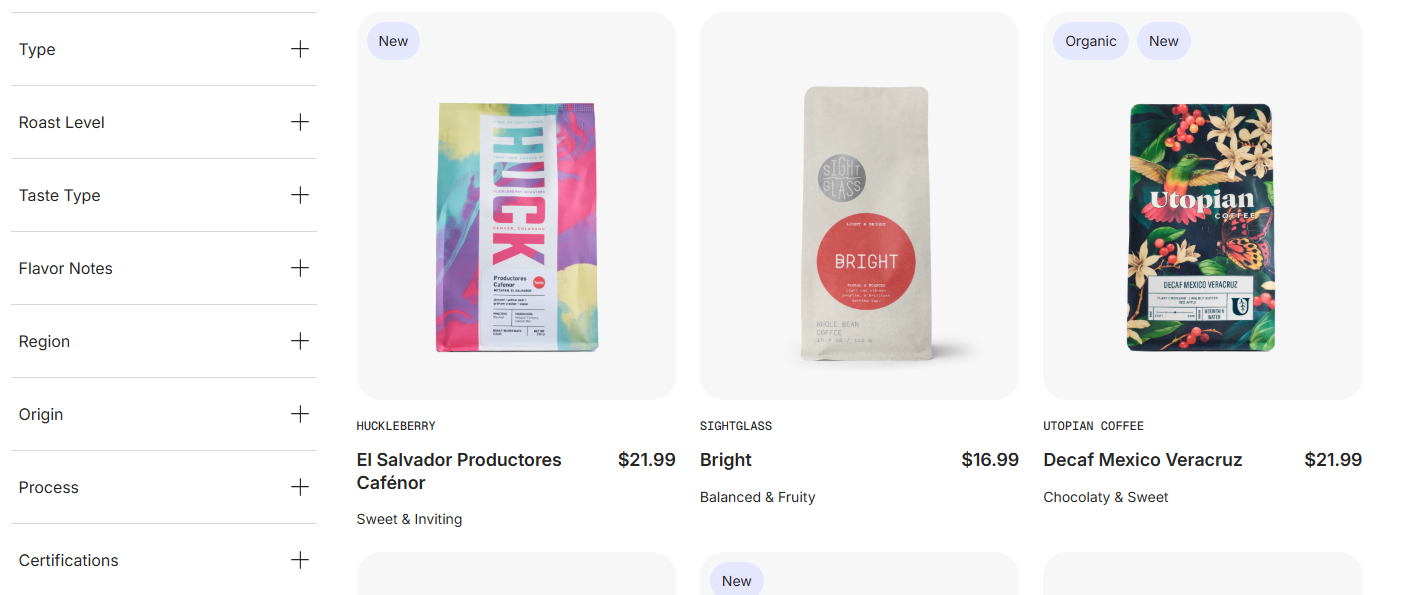Image resolution: width=1403 pixels, height=595 pixels.
Task: Open Taste Type filter via plus icon
Action: click(300, 195)
